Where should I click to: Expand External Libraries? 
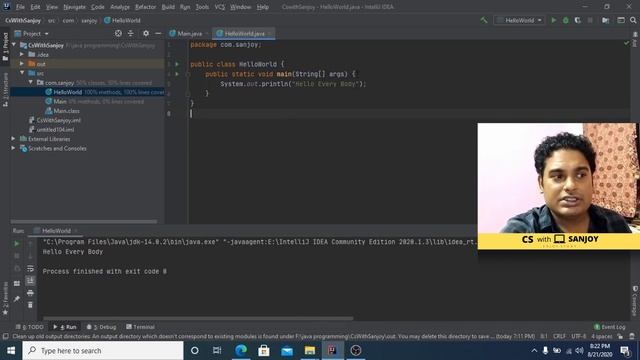(13, 139)
